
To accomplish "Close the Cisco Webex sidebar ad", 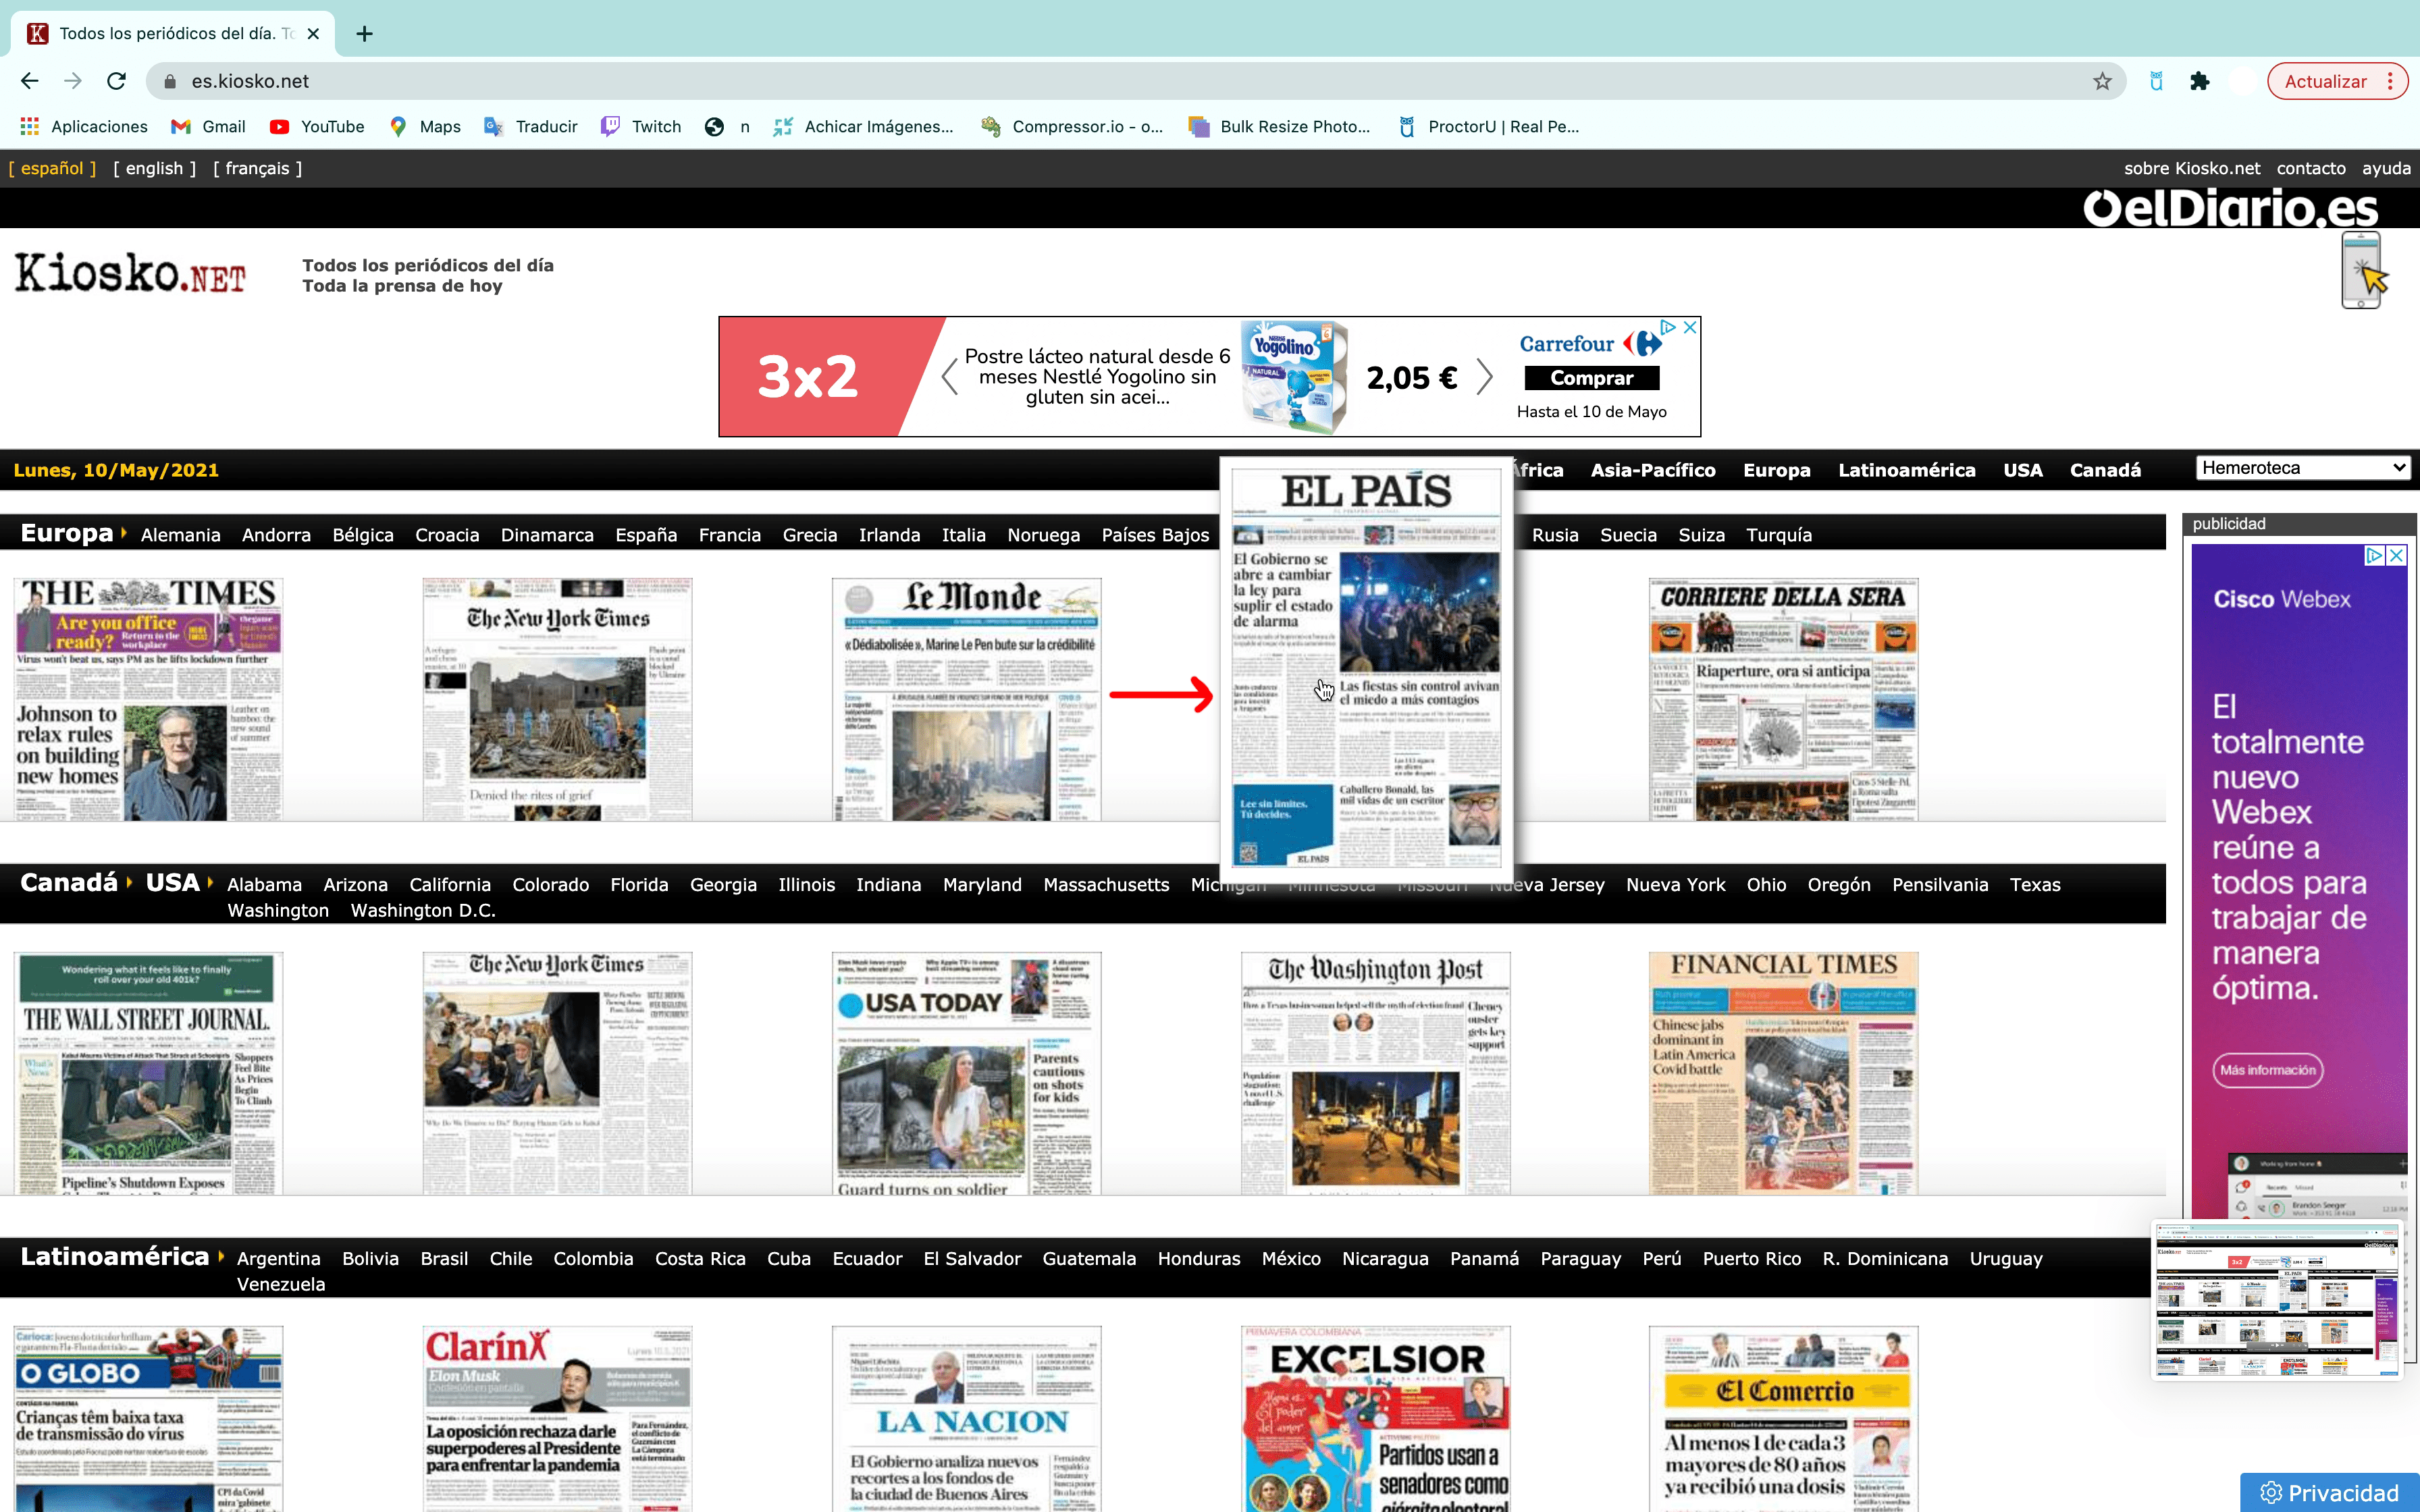I will click(x=2397, y=555).
